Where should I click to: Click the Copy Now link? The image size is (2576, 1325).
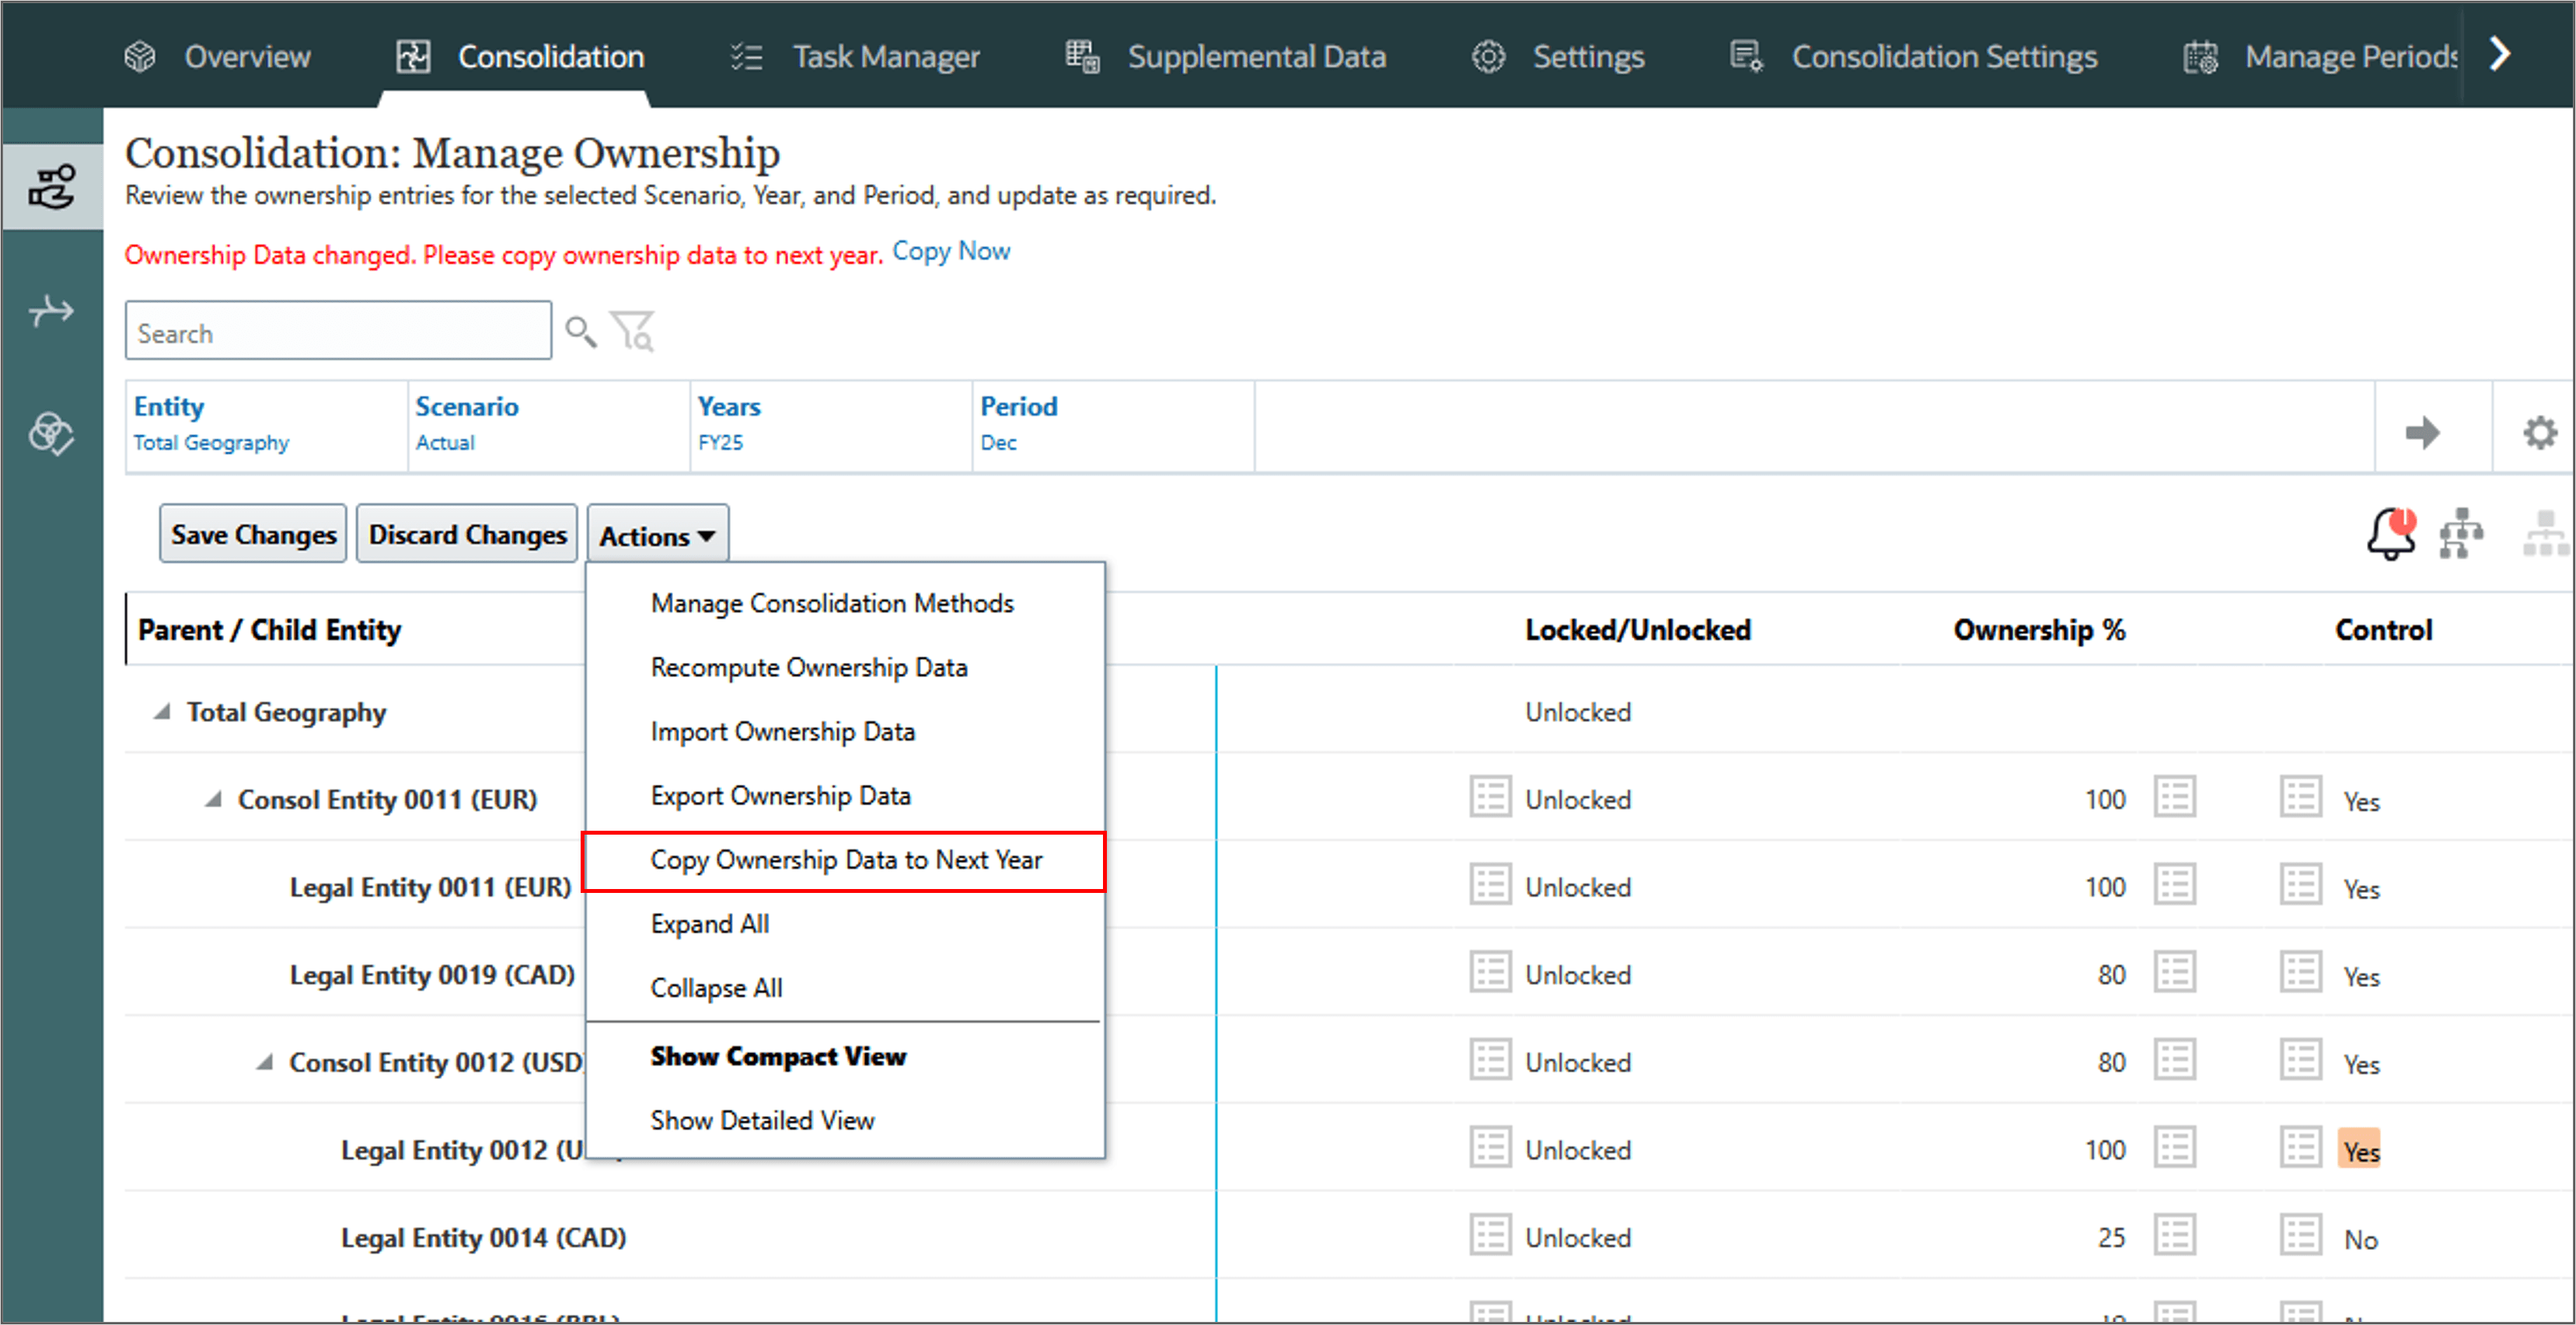coord(950,252)
